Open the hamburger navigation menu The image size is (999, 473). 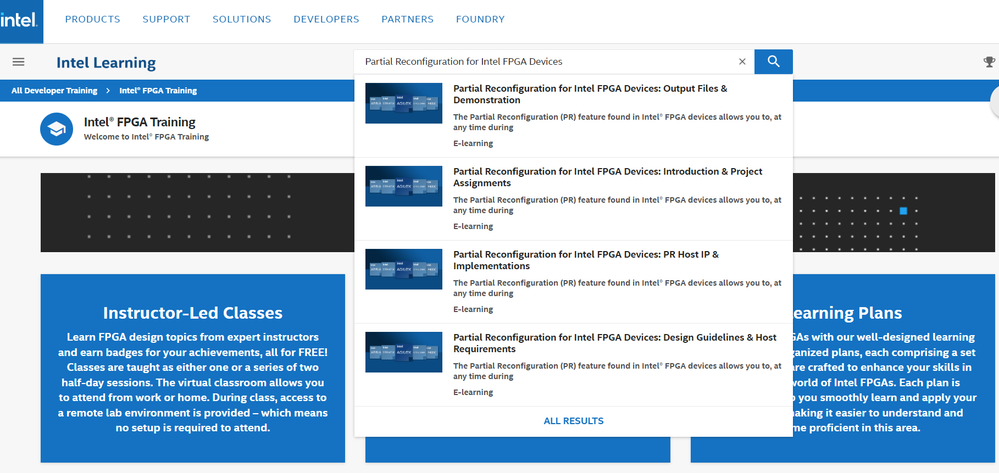(x=18, y=62)
